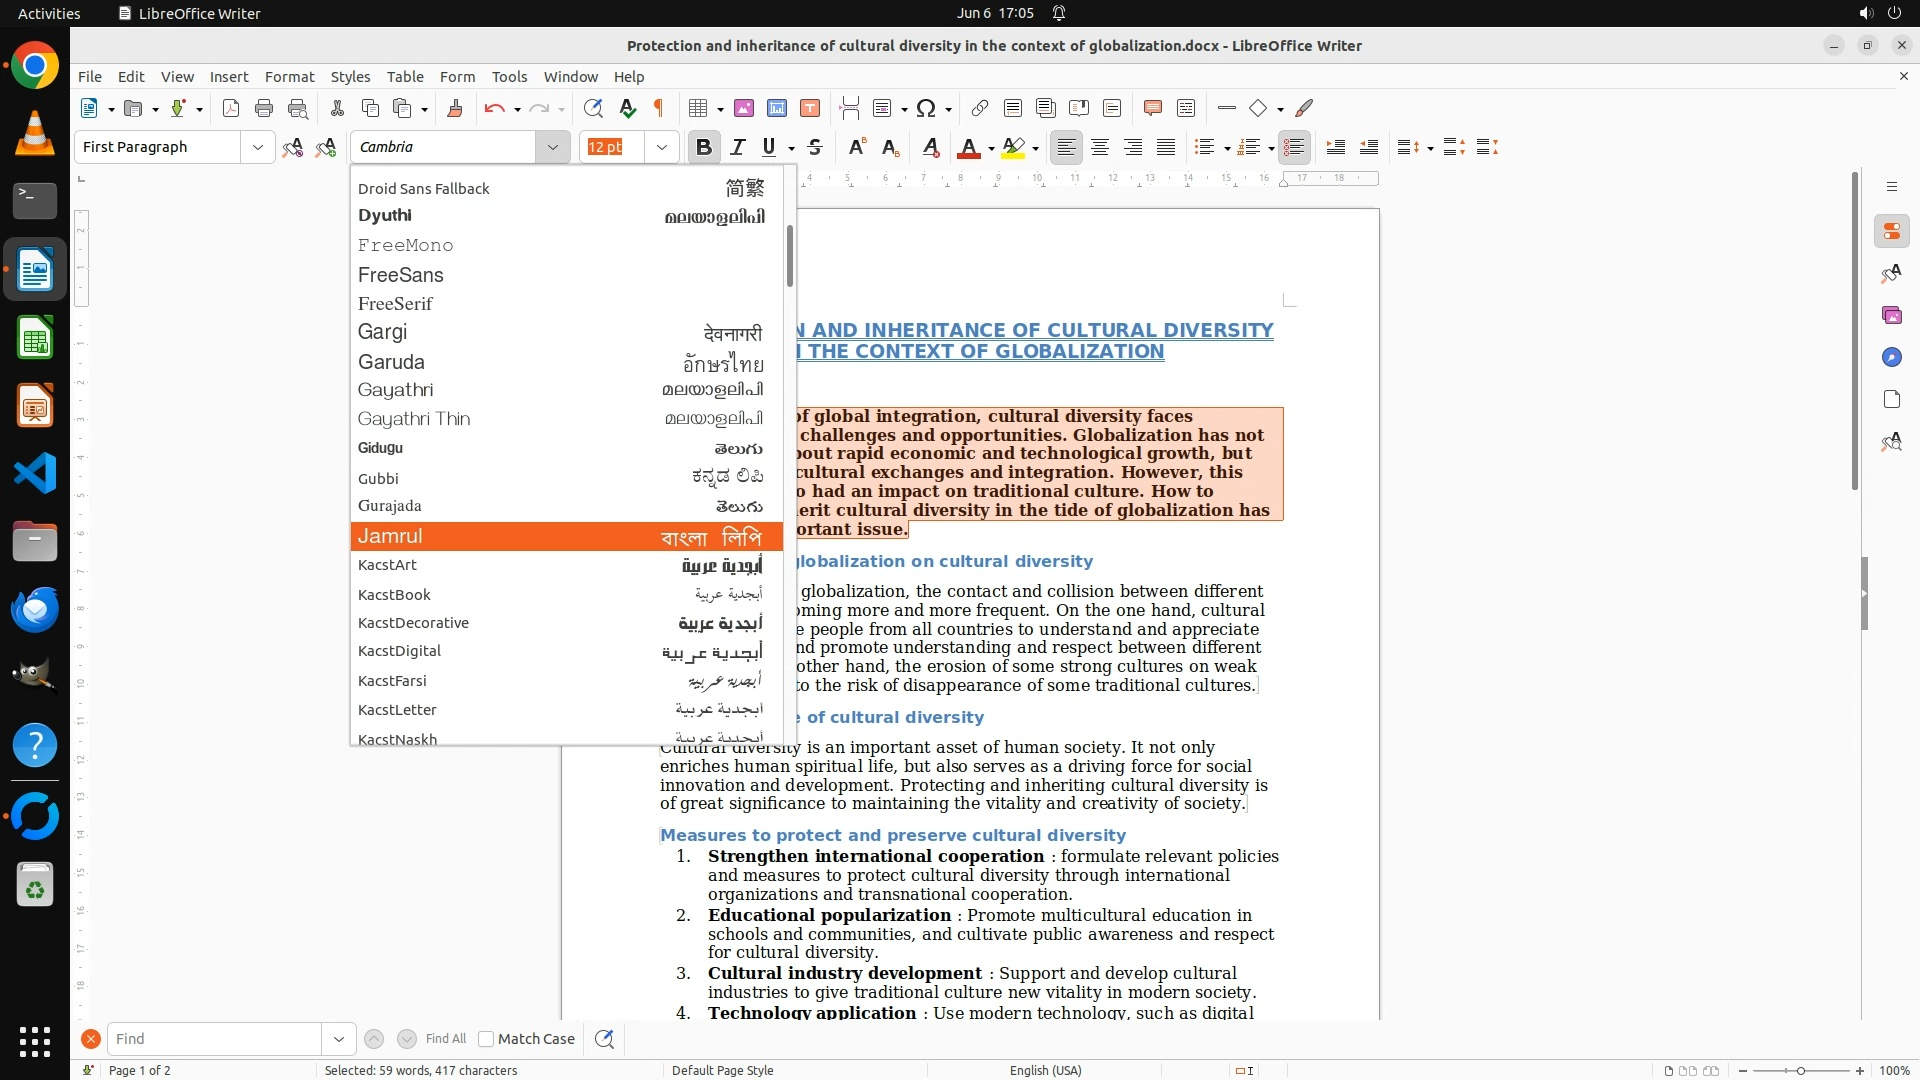
Task: Toggle Italic formatting button
Action: [738, 147]
